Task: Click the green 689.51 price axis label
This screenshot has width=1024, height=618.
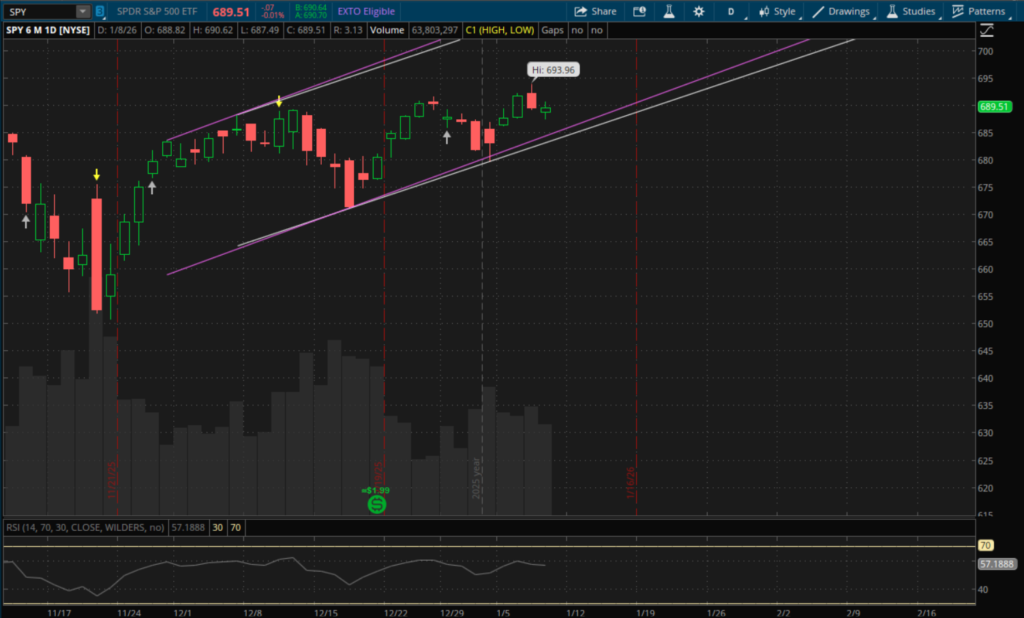Action: click(x=995, y=107)
